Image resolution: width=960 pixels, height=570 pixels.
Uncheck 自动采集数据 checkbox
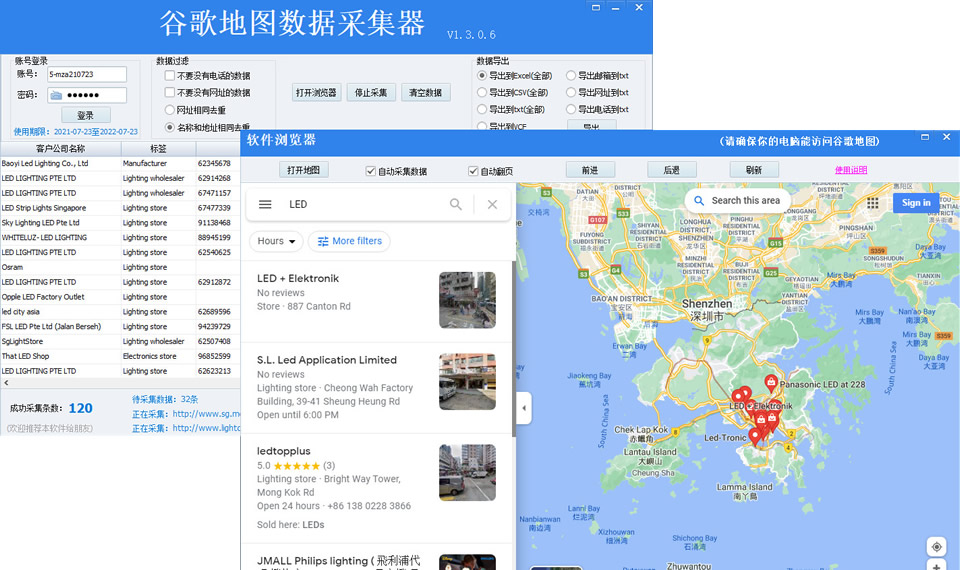pyautogui.click(x=370, y=171)
